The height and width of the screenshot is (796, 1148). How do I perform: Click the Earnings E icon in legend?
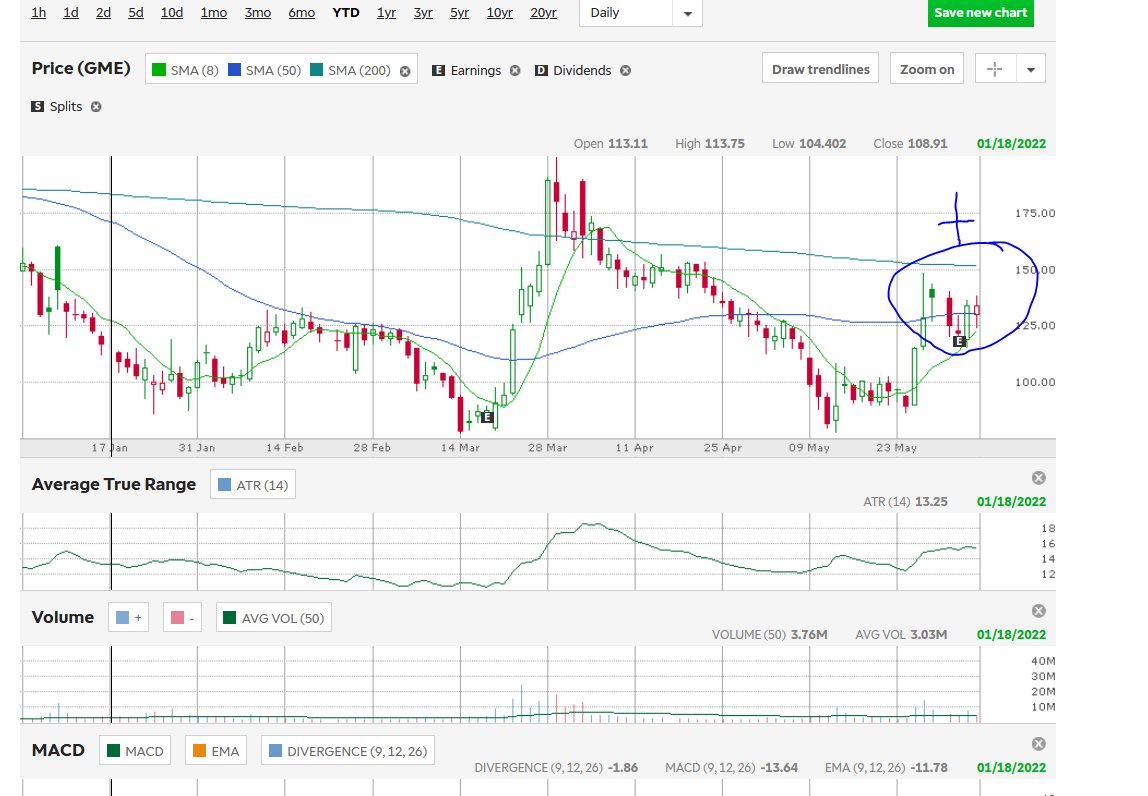439,70
